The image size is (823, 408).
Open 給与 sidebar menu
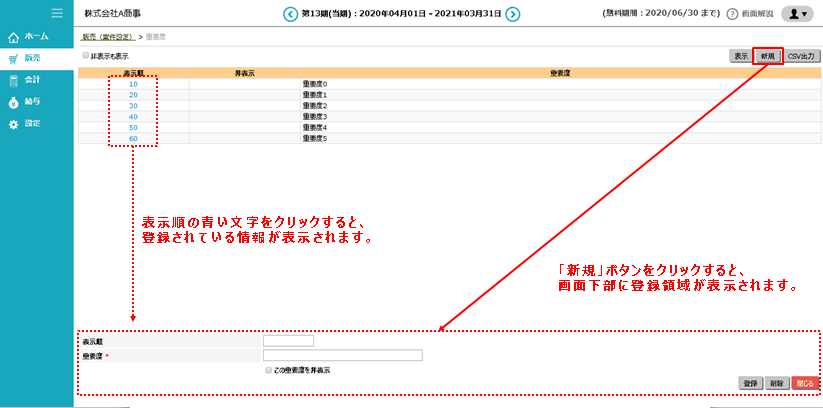(x=37, y=102)
